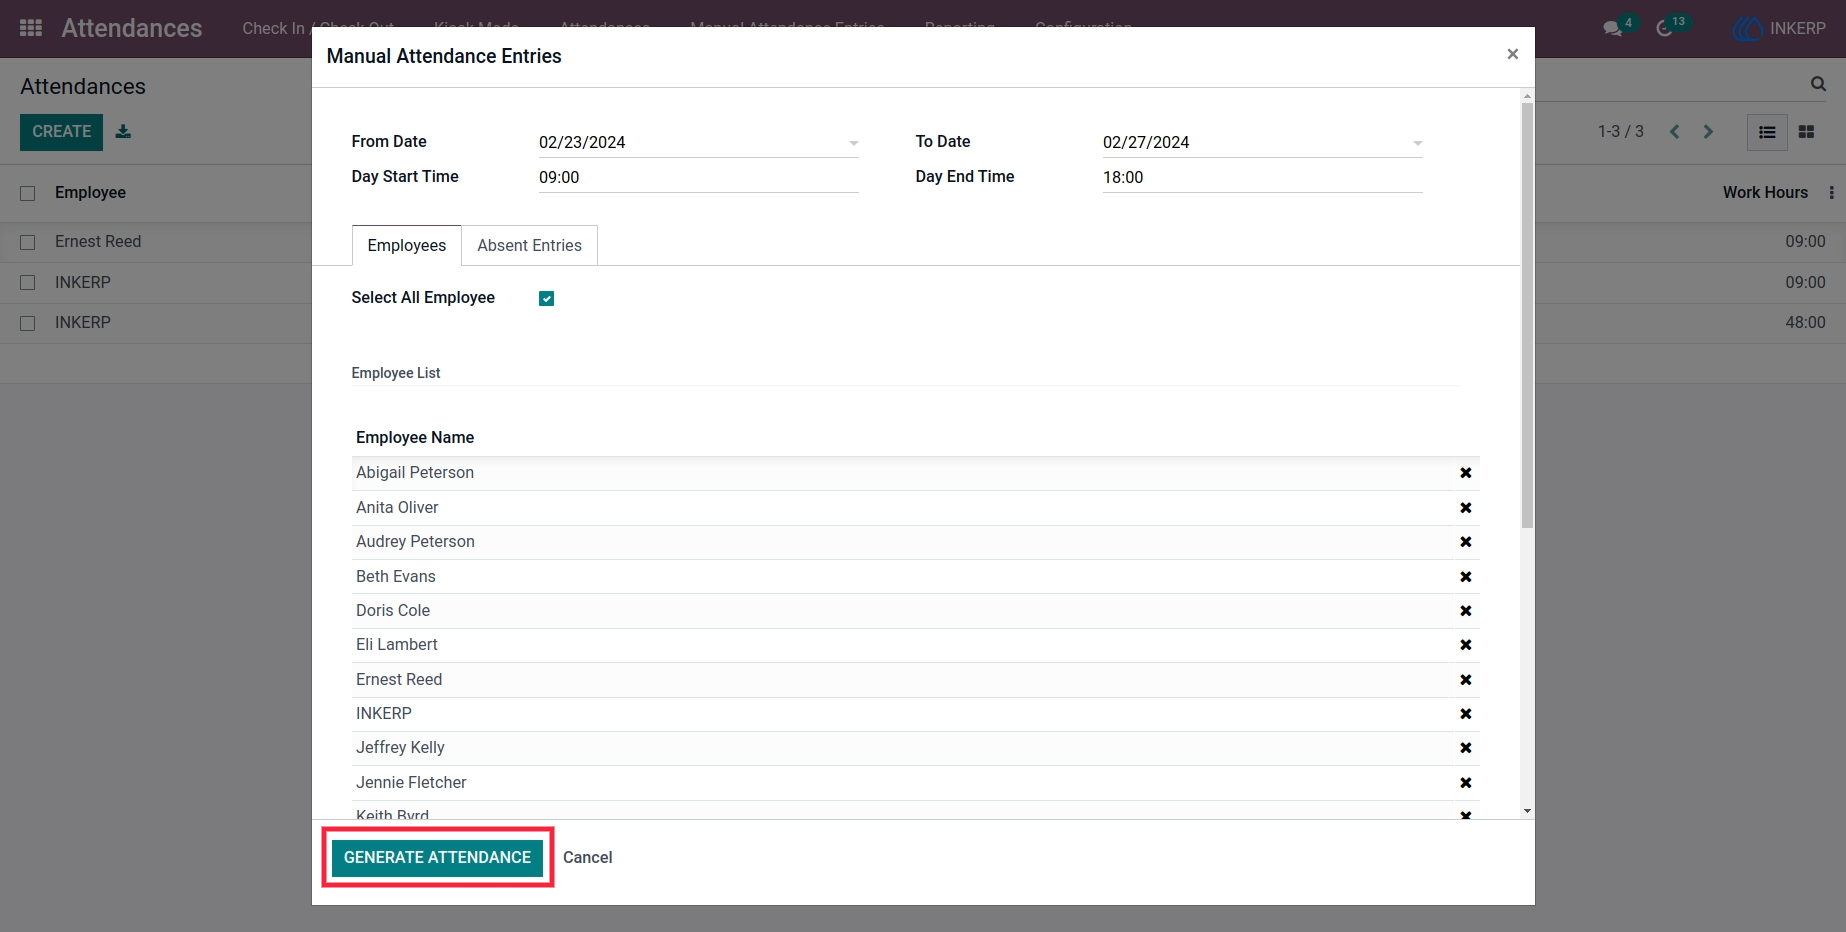
Task: Sort by Work Hours column header
Action: point(1765,192)
